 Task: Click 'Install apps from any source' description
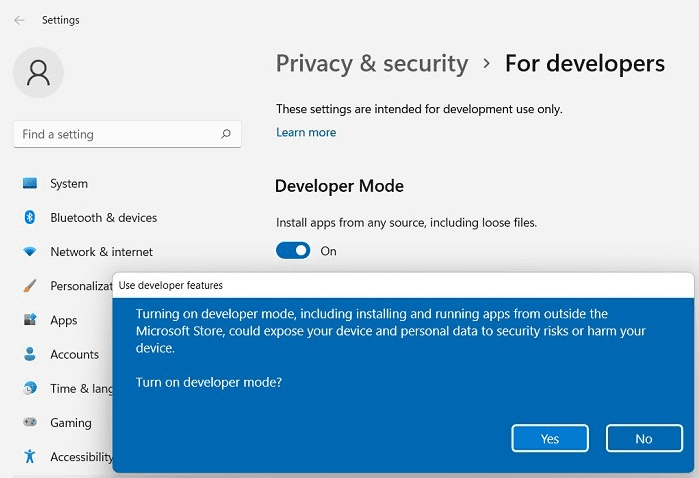[406, 223]
